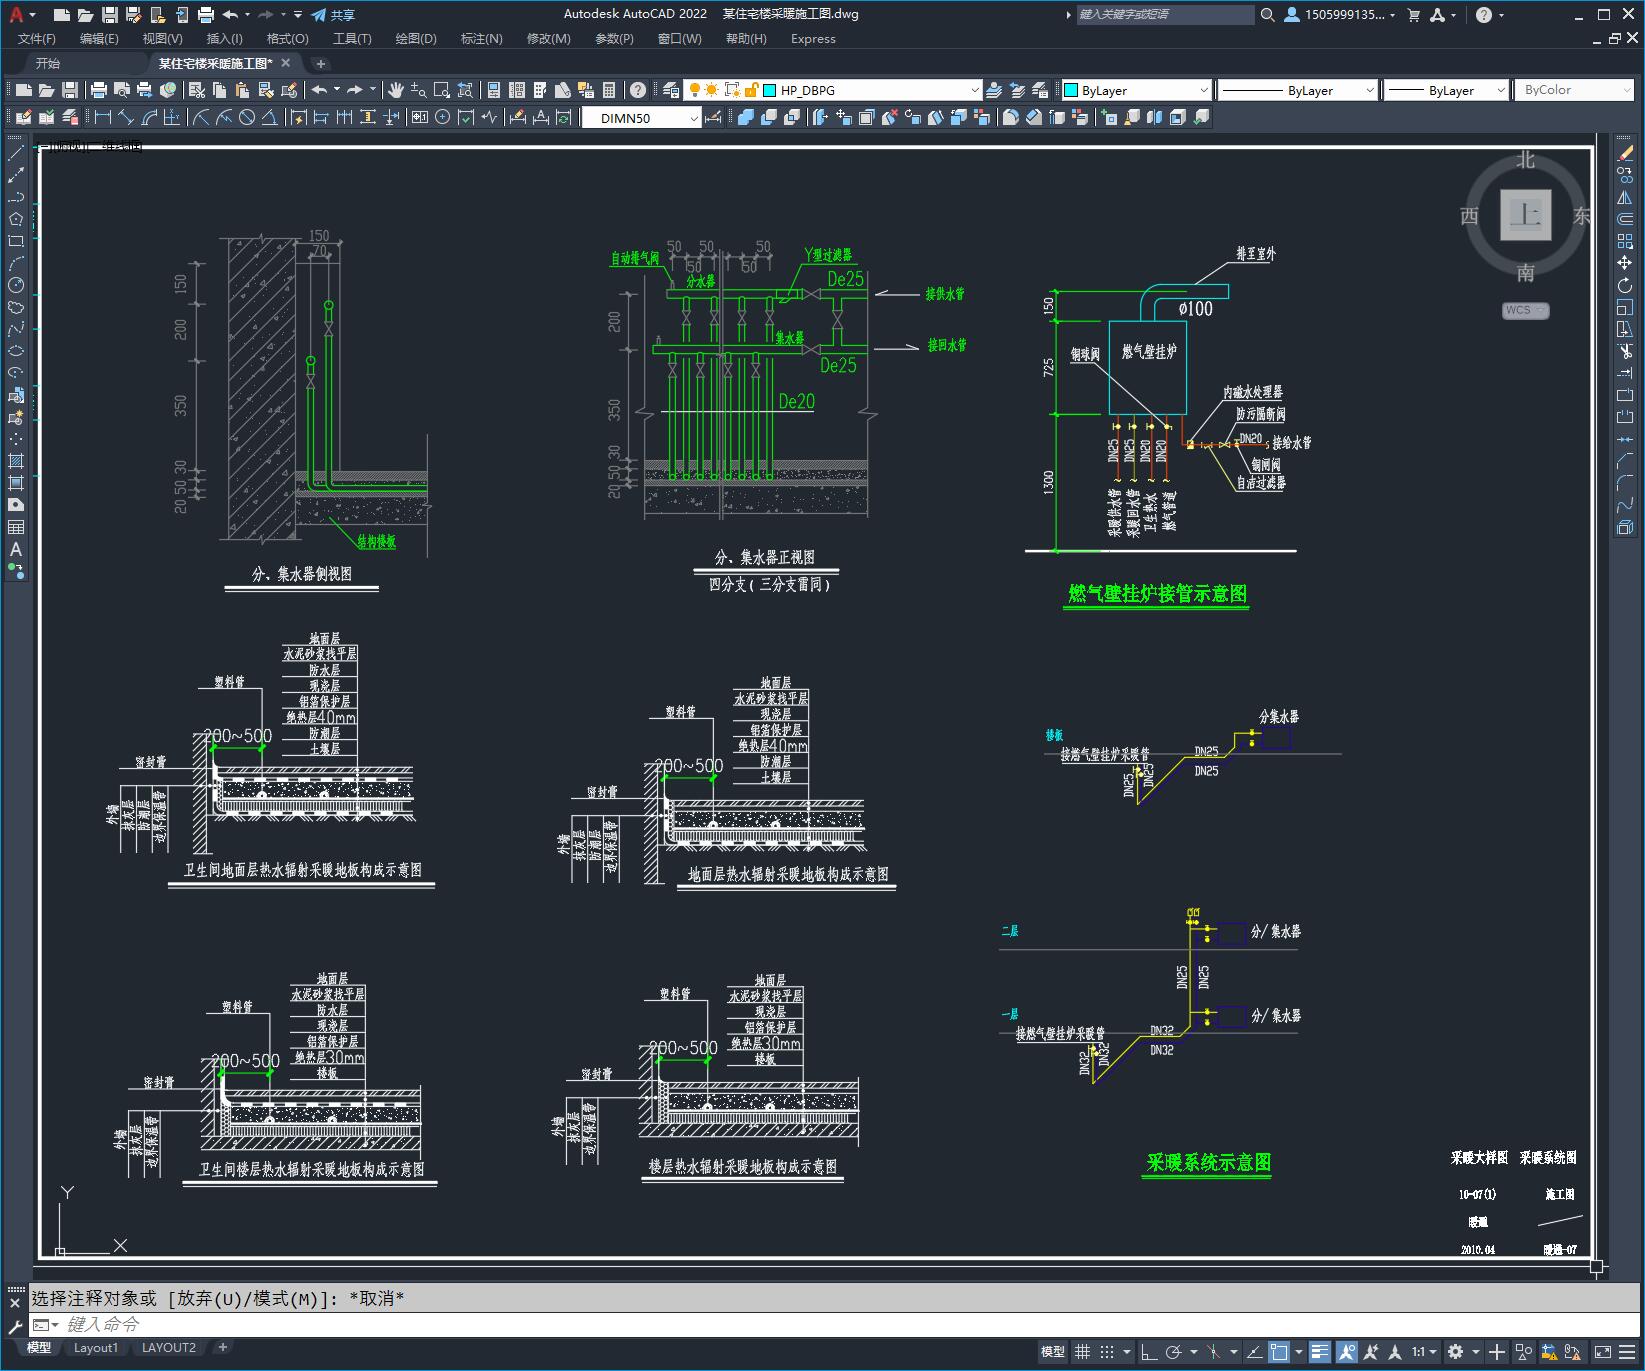The height and width of the screenshot is (1371, 1645).
Task: Switch to the Layout1 tab
Action: [x=96, y=1347]
